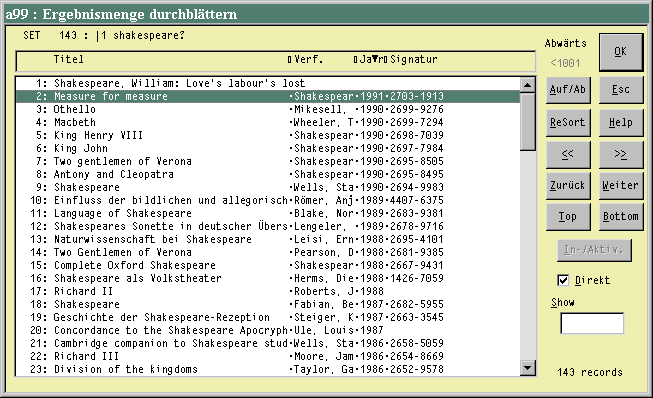
Task: Click the OK button
Action: click(x=621, y=52)
